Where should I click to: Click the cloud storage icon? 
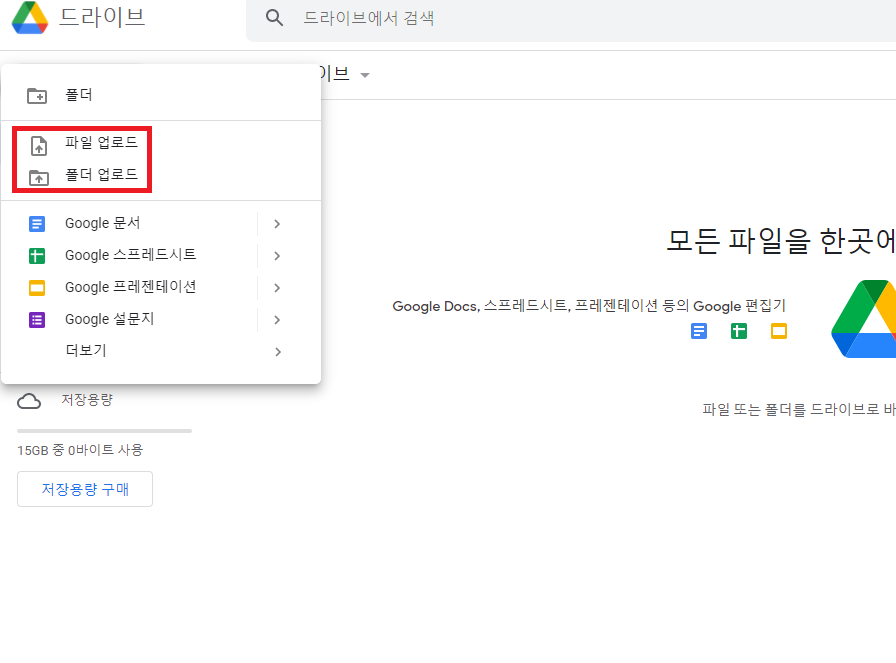[x=29, y=401]
